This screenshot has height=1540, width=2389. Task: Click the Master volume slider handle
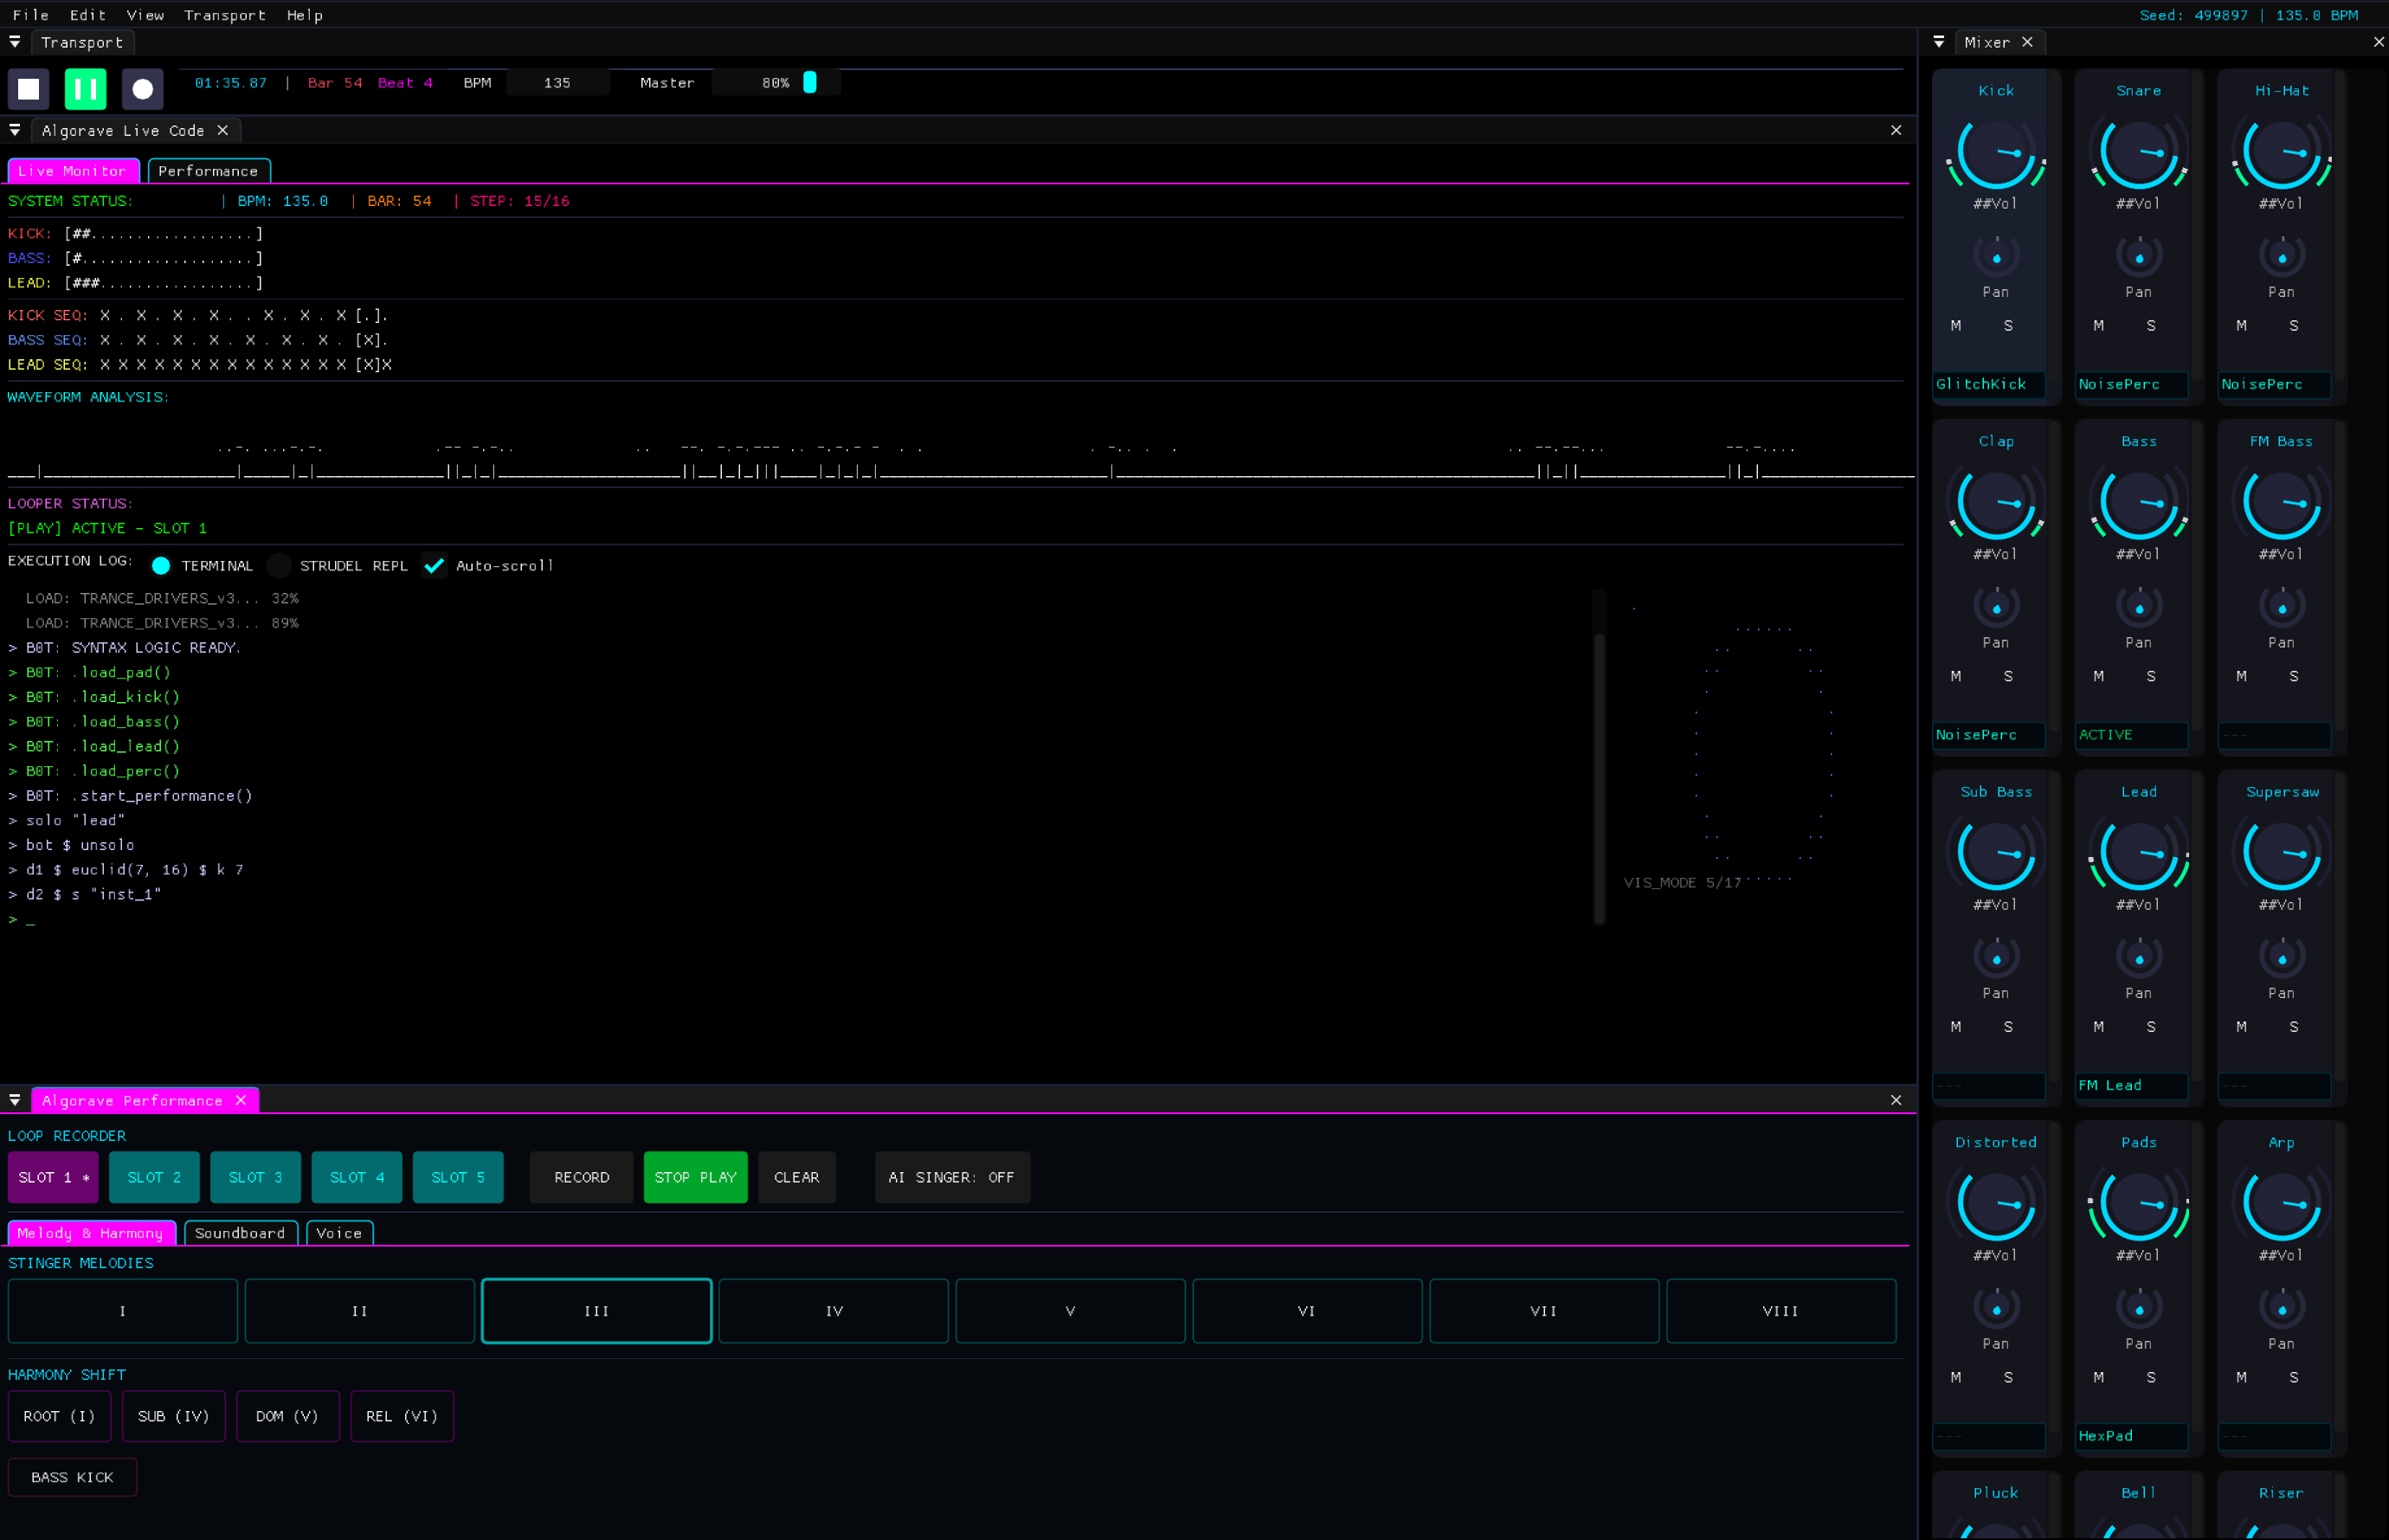tap(811, 83)
